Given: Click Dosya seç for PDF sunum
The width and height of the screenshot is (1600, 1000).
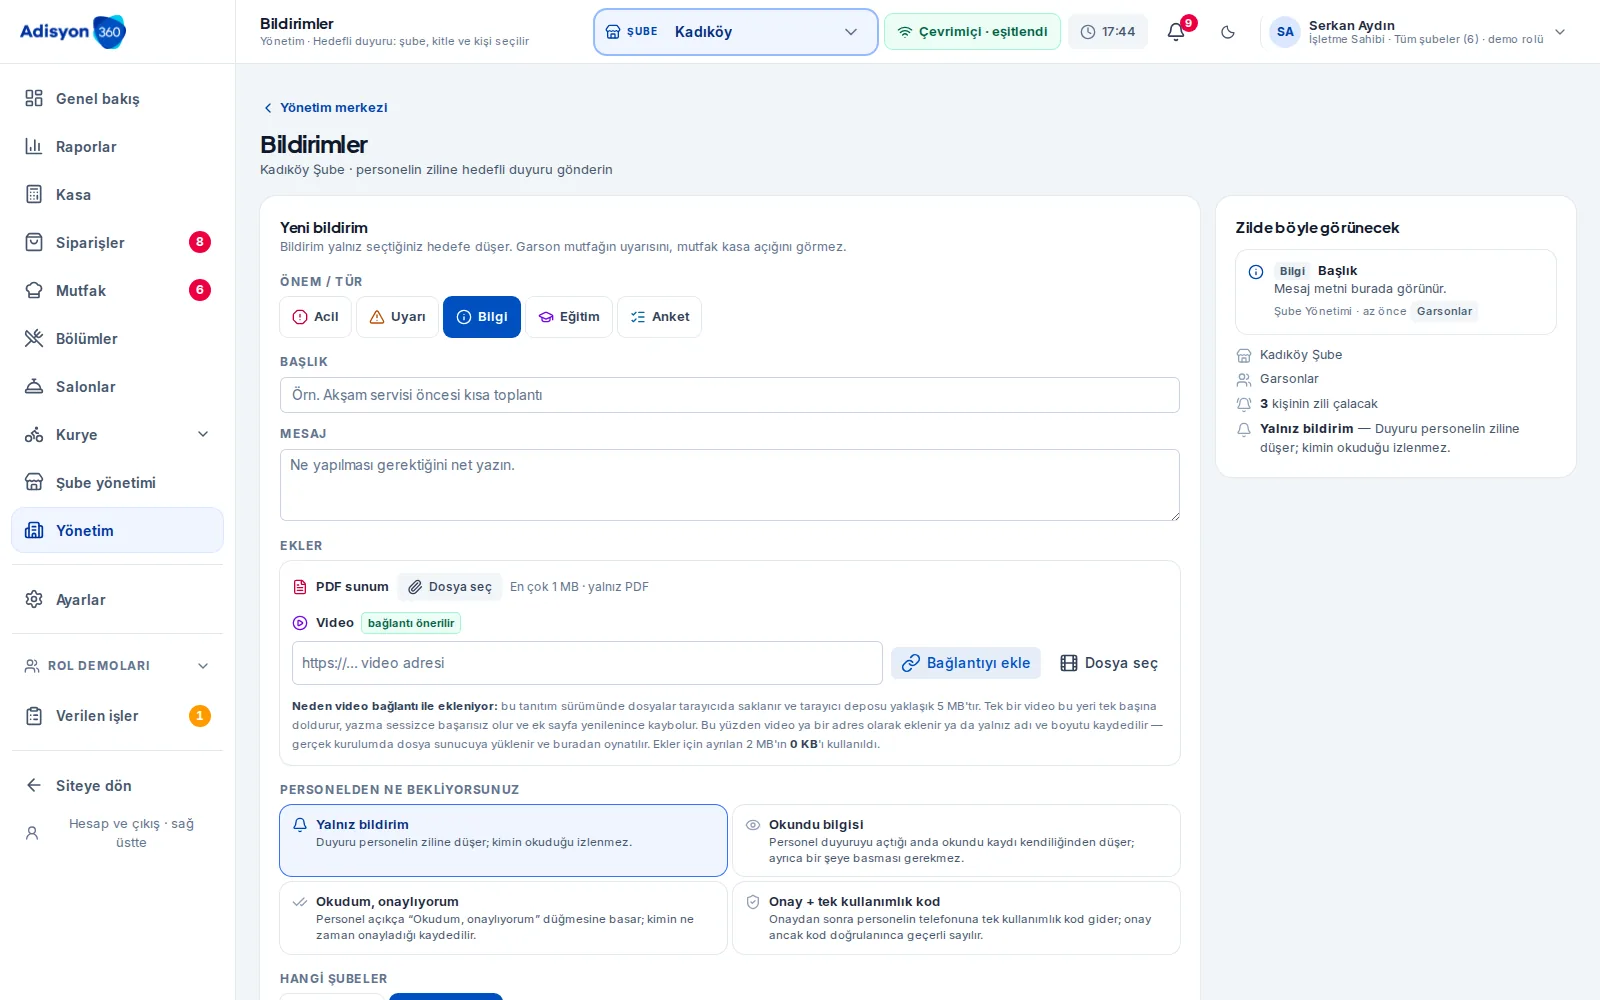Looking at the screenshot, I should click(450, 587).
